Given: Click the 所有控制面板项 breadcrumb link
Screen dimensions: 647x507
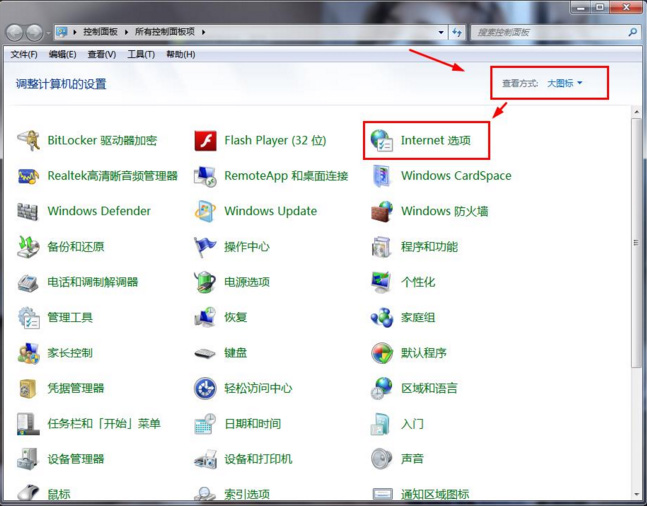Looking at the screenshot, I should tap(165, 32).
